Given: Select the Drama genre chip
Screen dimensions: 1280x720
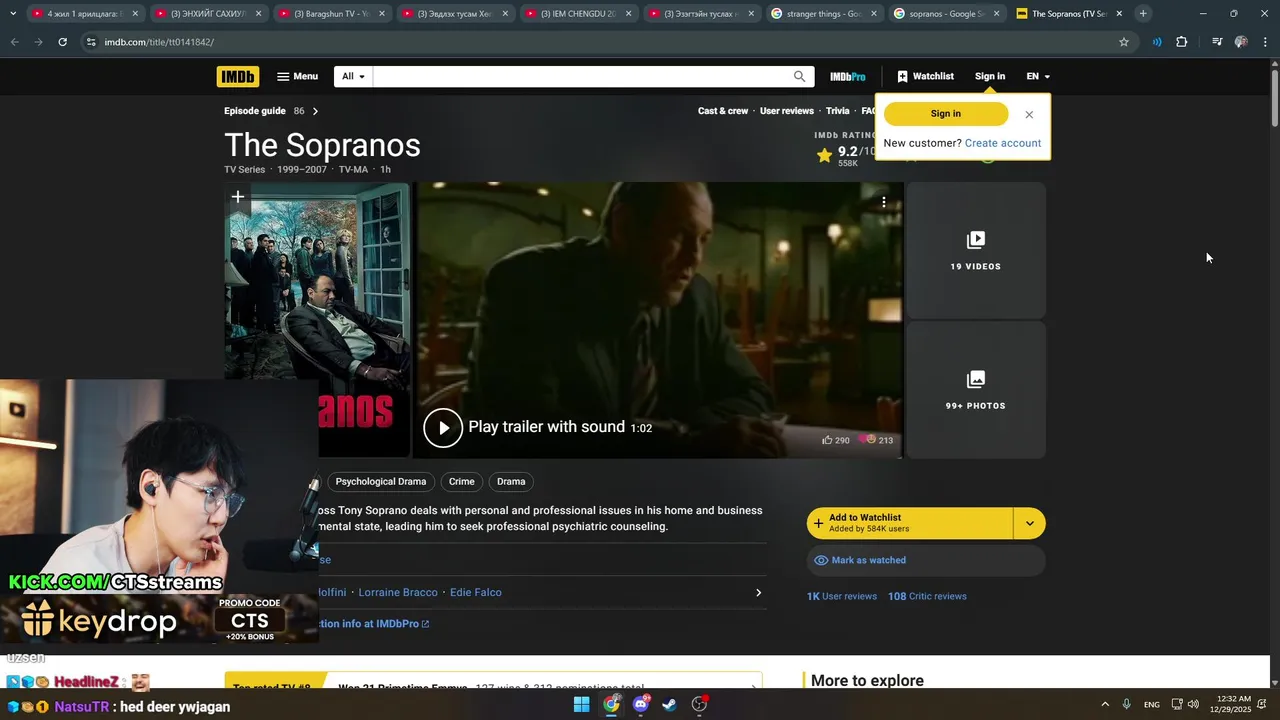Looking at the screenshot, I should tap(511, 482).
